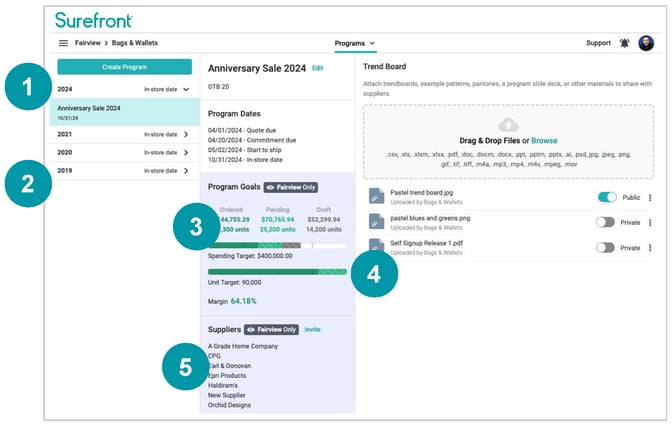Make pastel blues and greens.png public
The height and width of the screenshot is (425, 672).
[x=605, y=223]
